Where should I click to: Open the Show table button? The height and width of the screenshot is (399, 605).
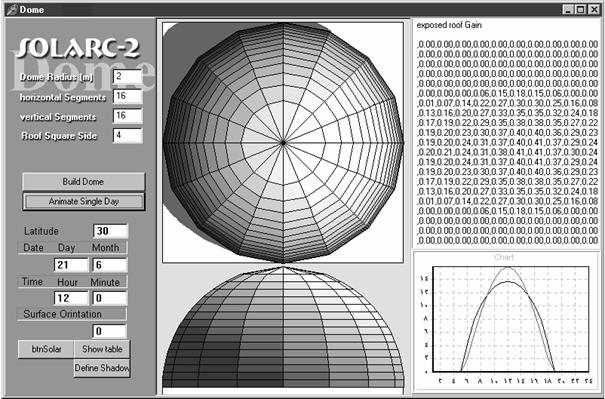[102, 349]
